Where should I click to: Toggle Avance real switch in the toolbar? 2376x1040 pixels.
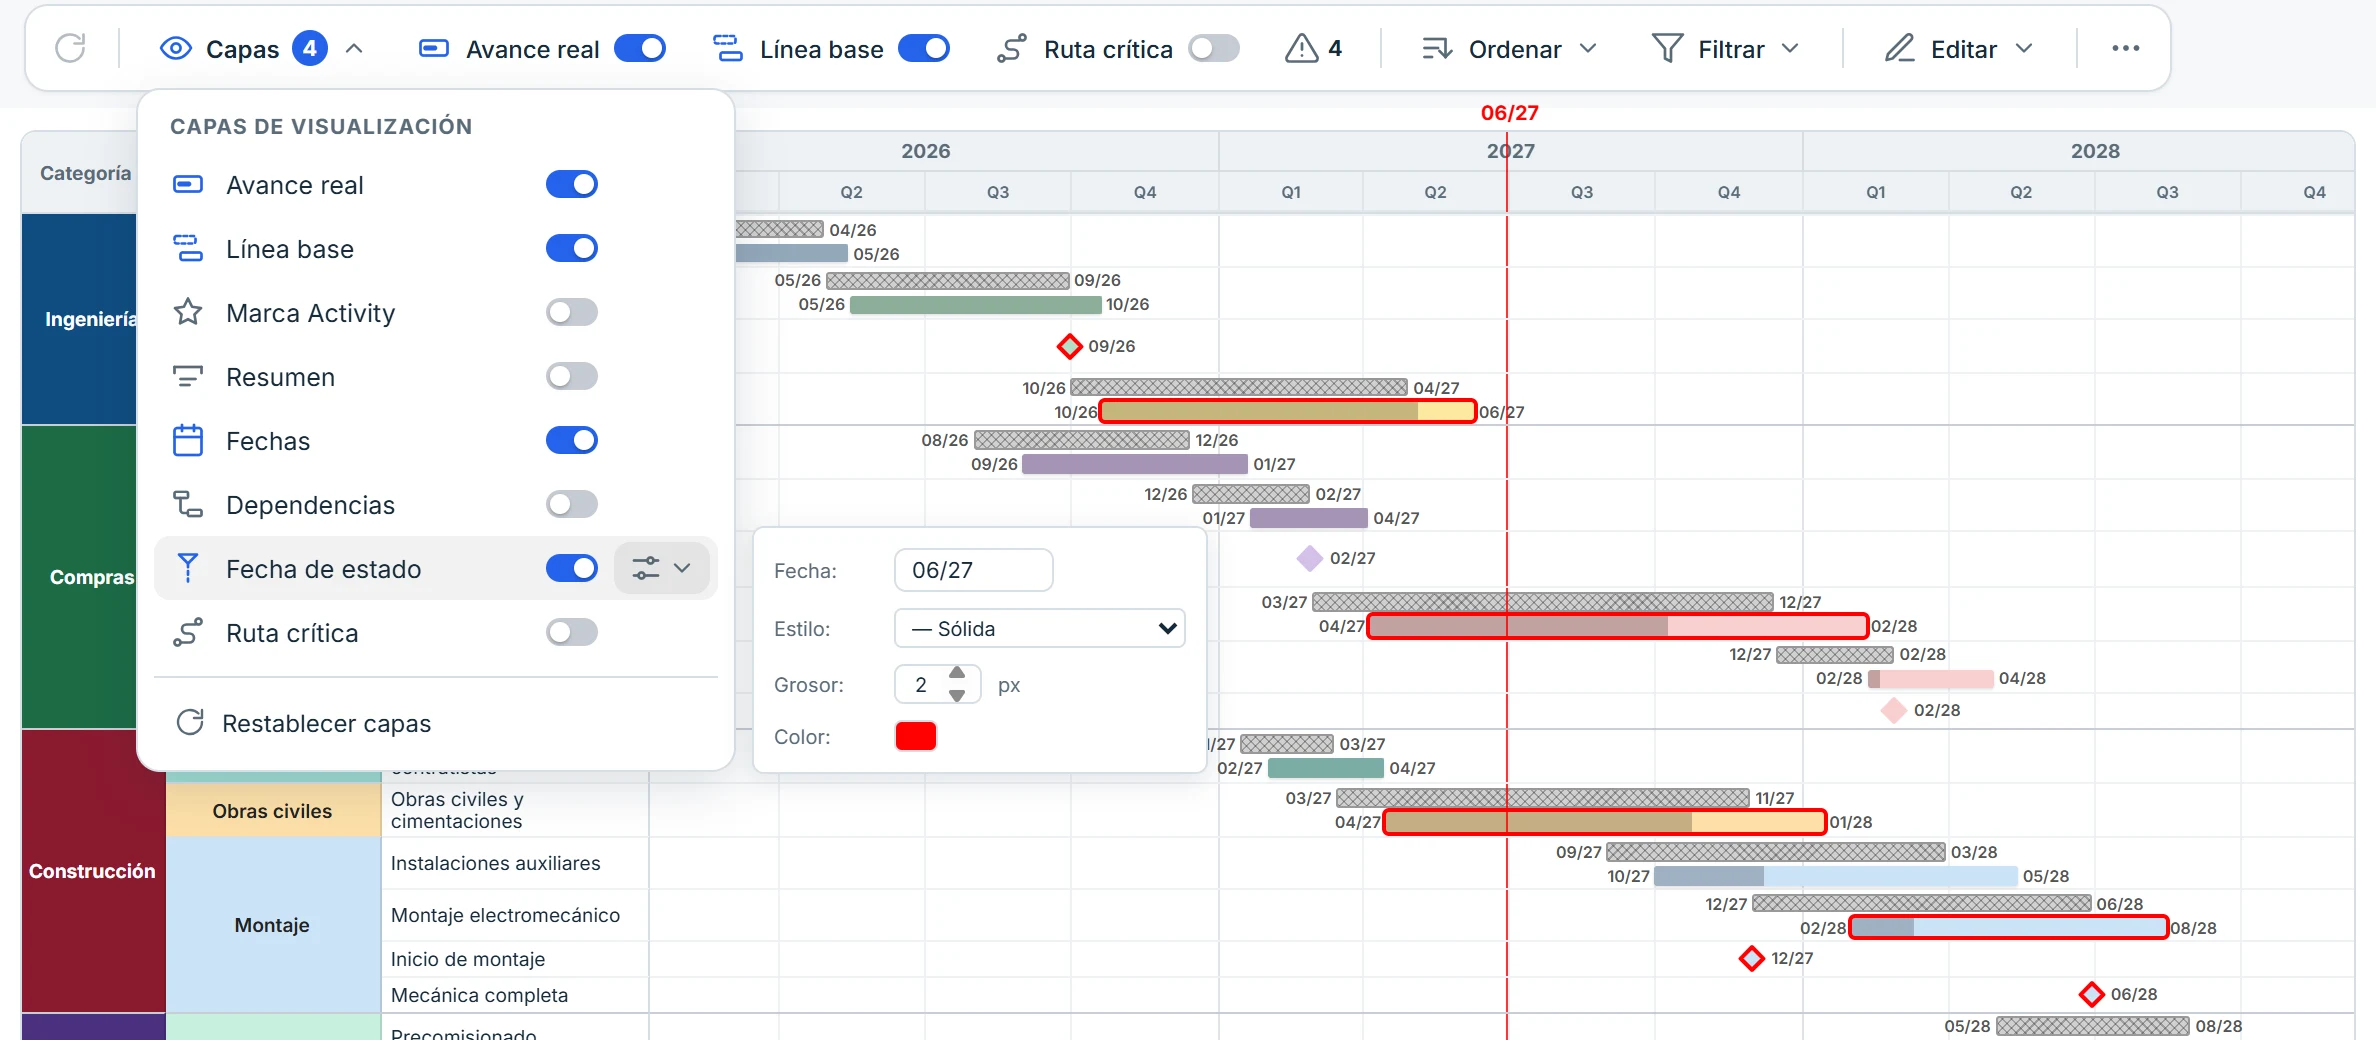(640, 48)
